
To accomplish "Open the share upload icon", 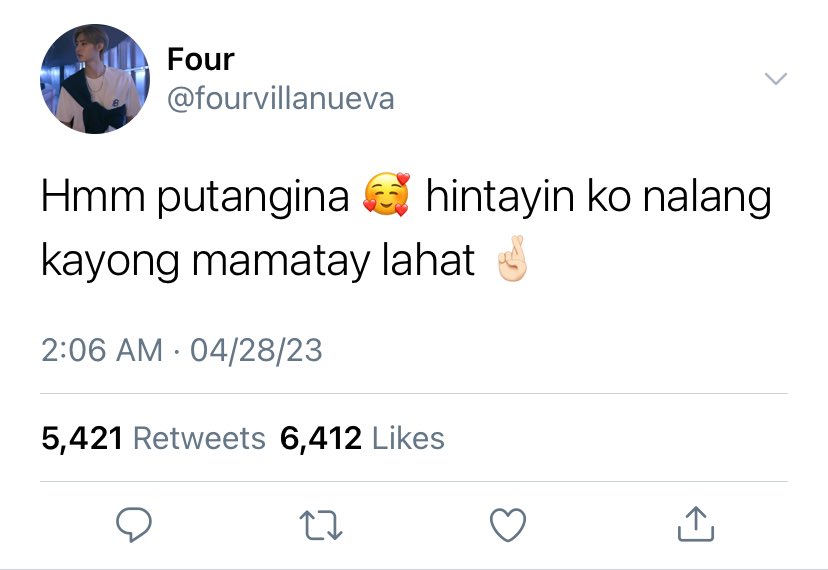I will pos(696,524).
